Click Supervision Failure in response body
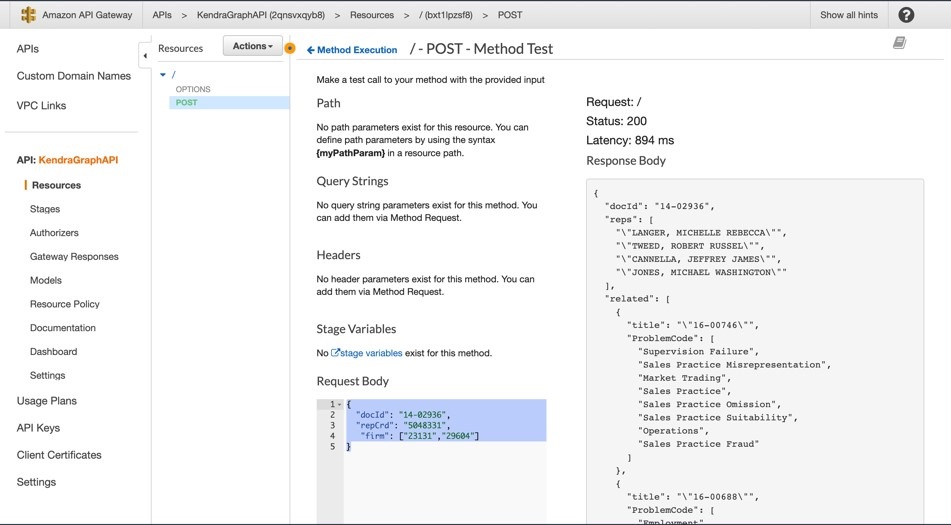Screen dimensions: 951x525 (x=697, y=352)
